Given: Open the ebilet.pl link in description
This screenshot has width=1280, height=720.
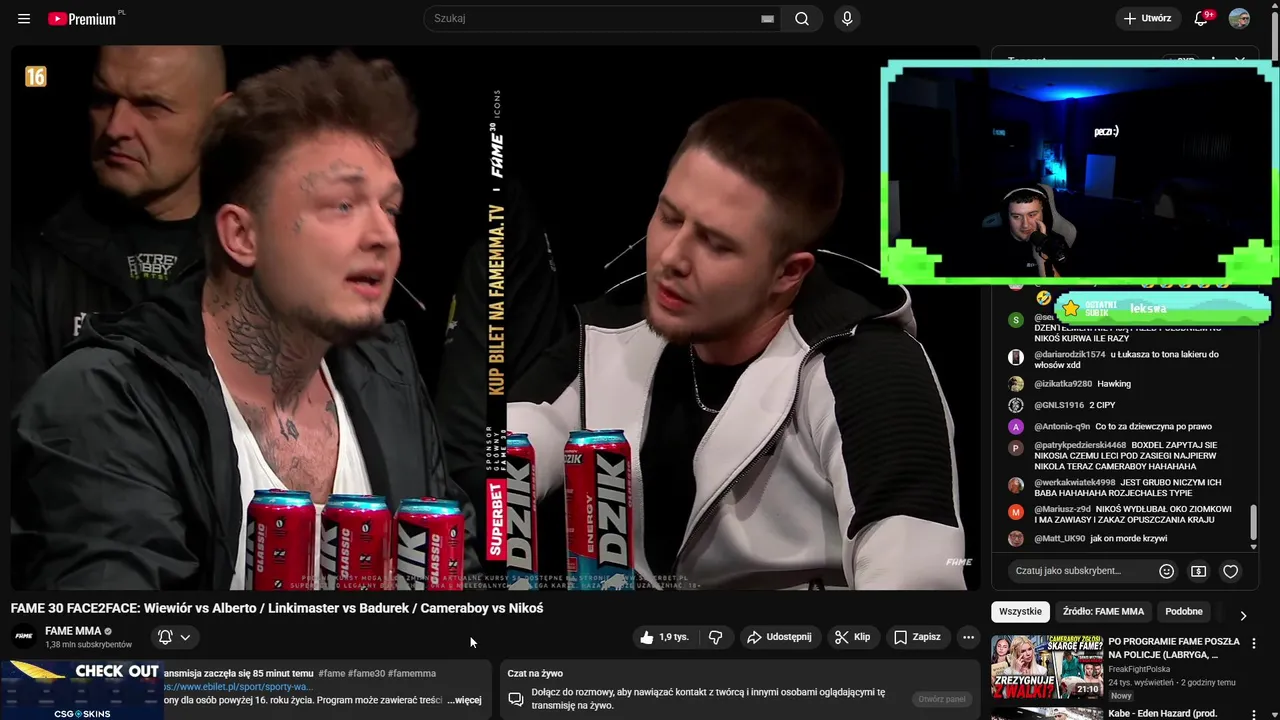Looking at the screenshot, I should pyautogui.click(x=239, y=687).
